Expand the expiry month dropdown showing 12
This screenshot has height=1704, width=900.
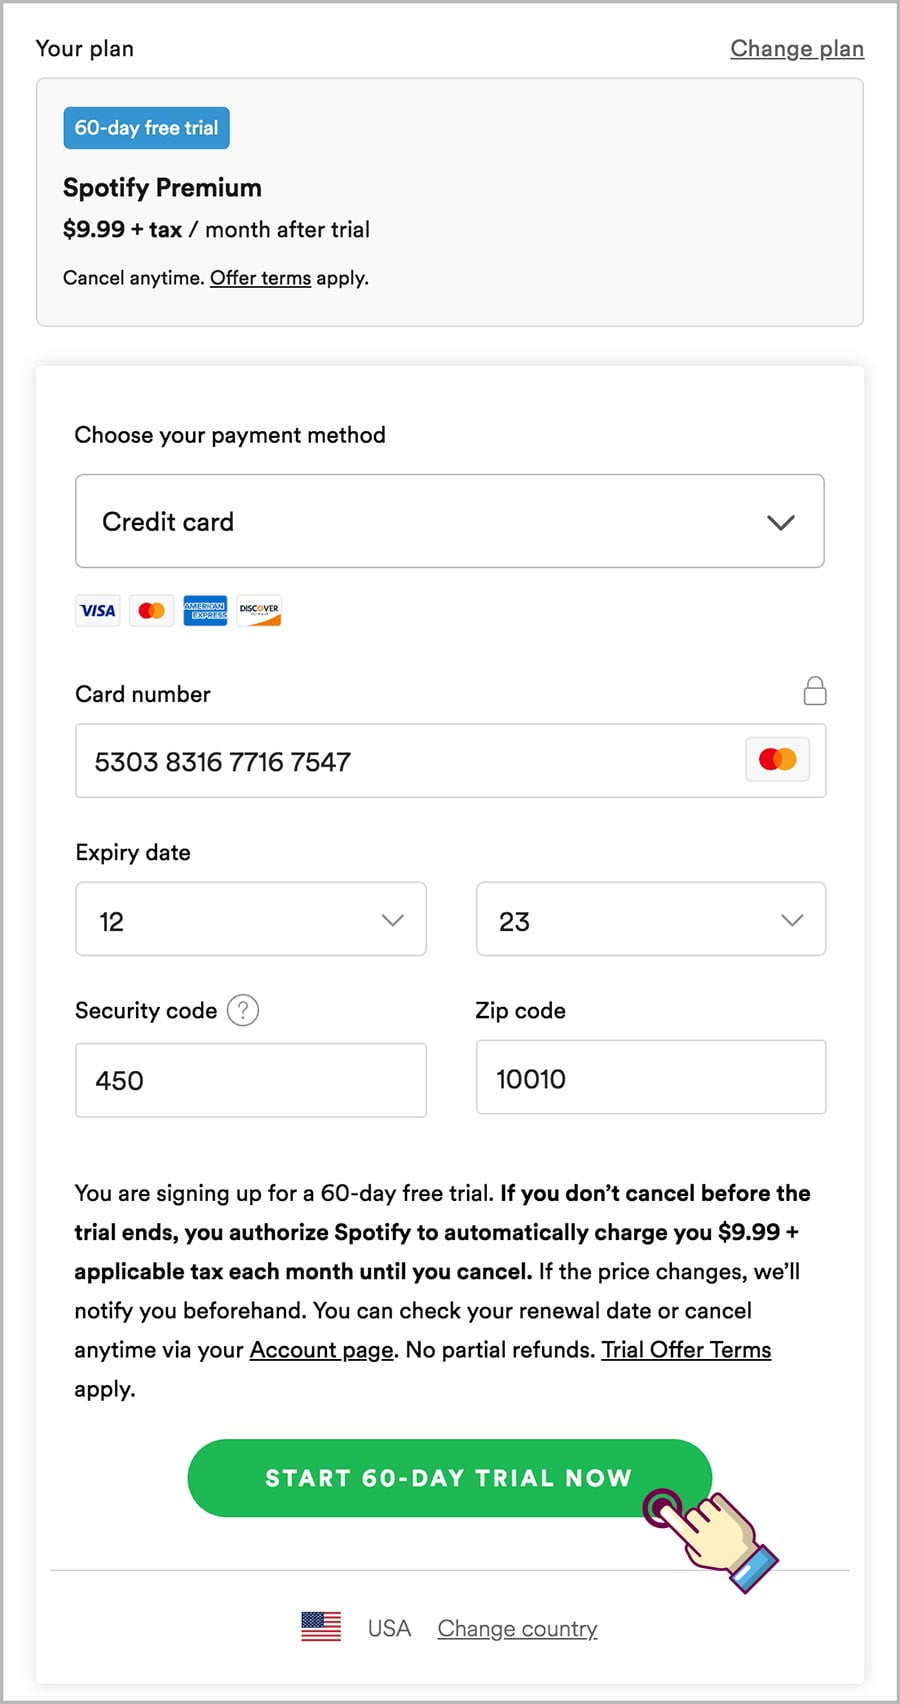[251, 919]
